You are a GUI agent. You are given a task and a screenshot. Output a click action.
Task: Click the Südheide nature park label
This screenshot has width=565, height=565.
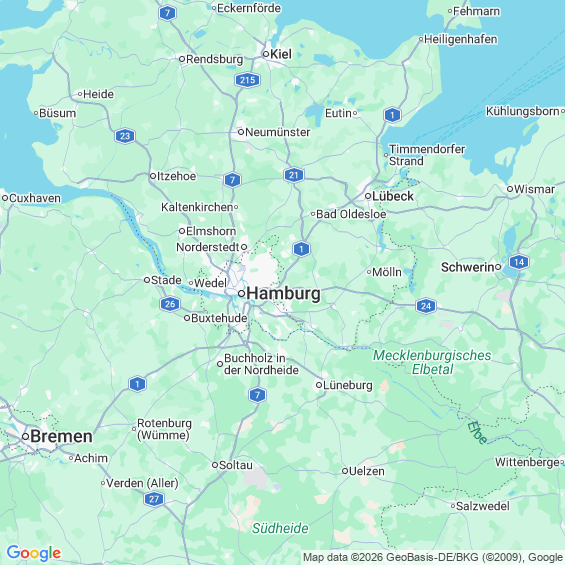click(x=280, y=528)
